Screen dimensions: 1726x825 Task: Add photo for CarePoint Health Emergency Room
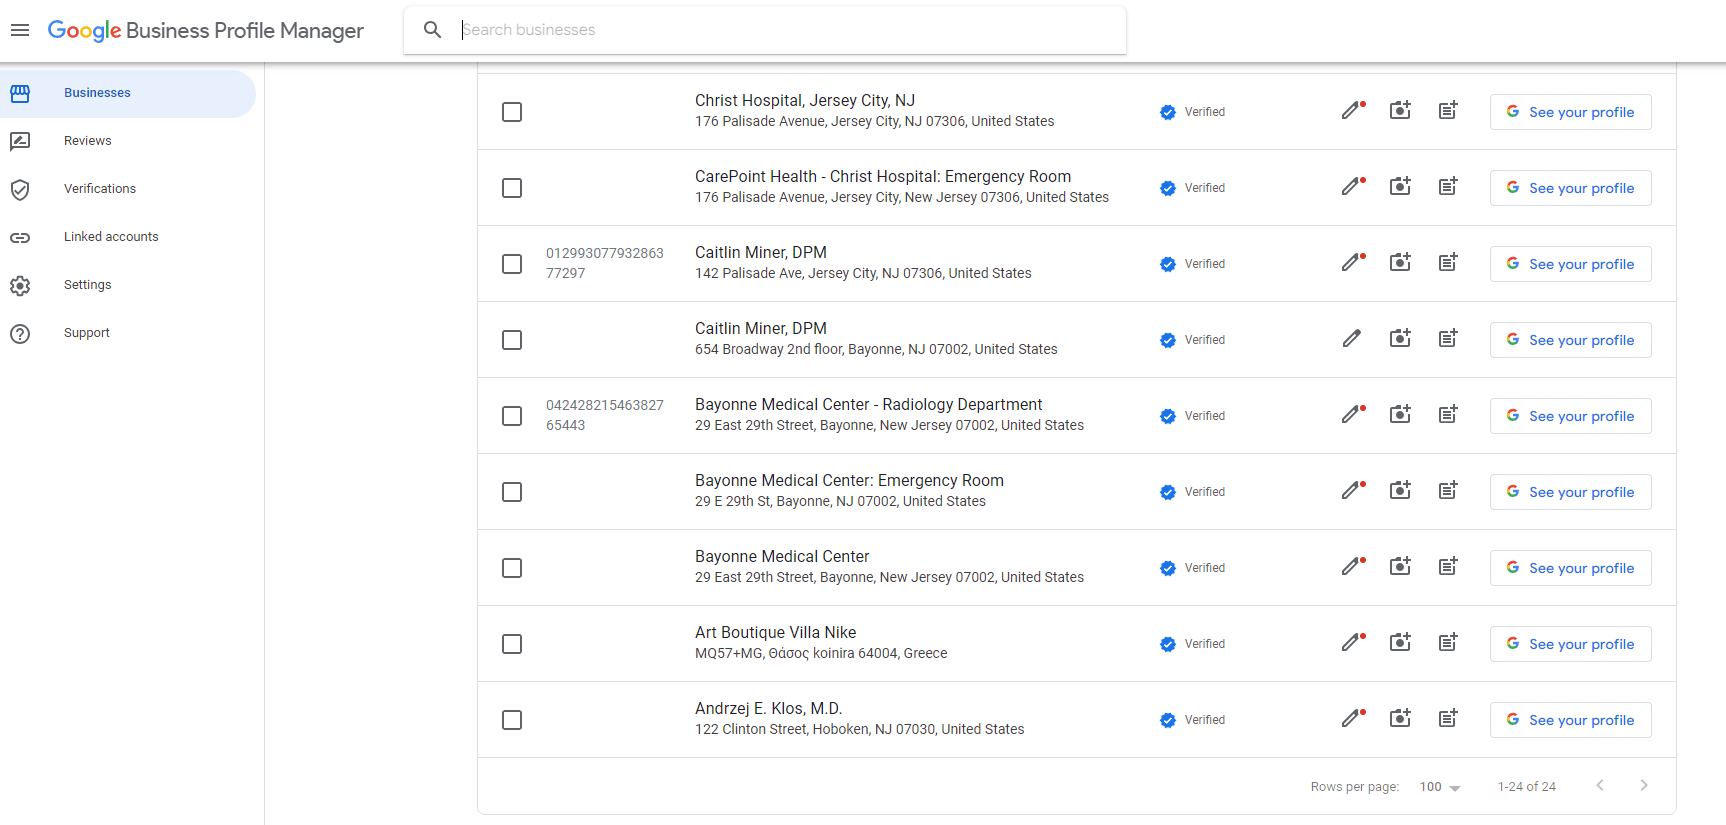coord(1400,187)
